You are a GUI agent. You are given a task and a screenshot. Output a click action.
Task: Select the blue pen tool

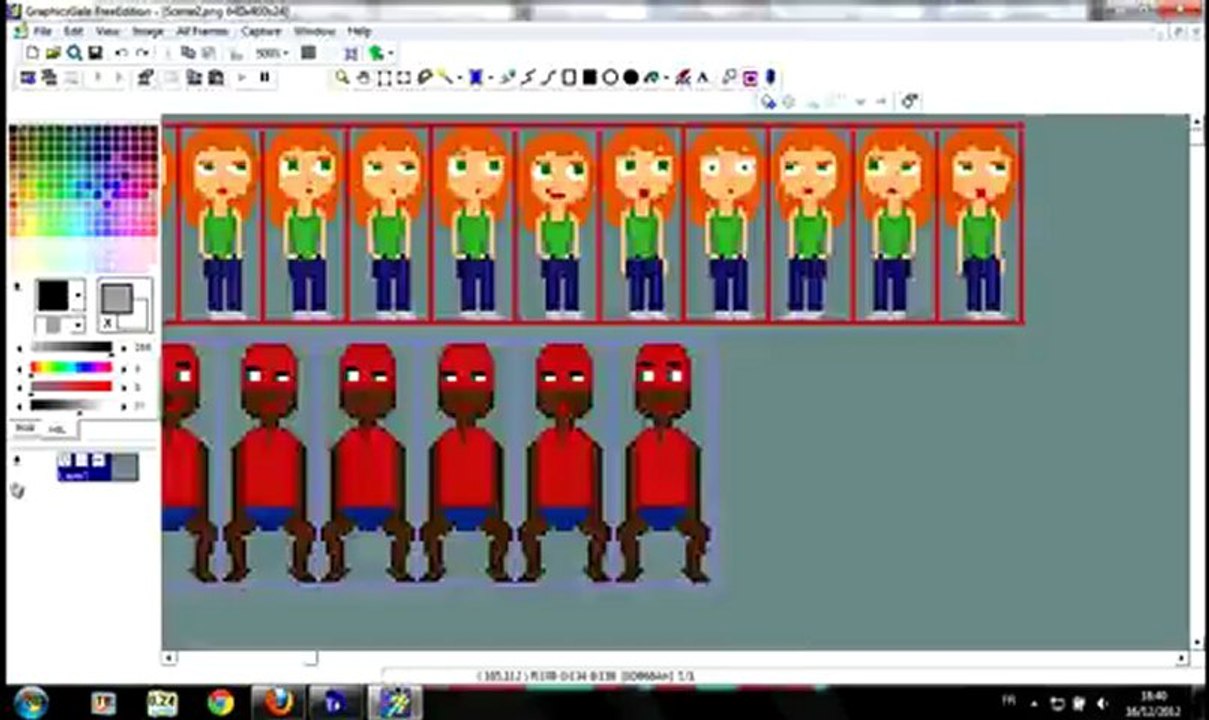coord(476,77)
